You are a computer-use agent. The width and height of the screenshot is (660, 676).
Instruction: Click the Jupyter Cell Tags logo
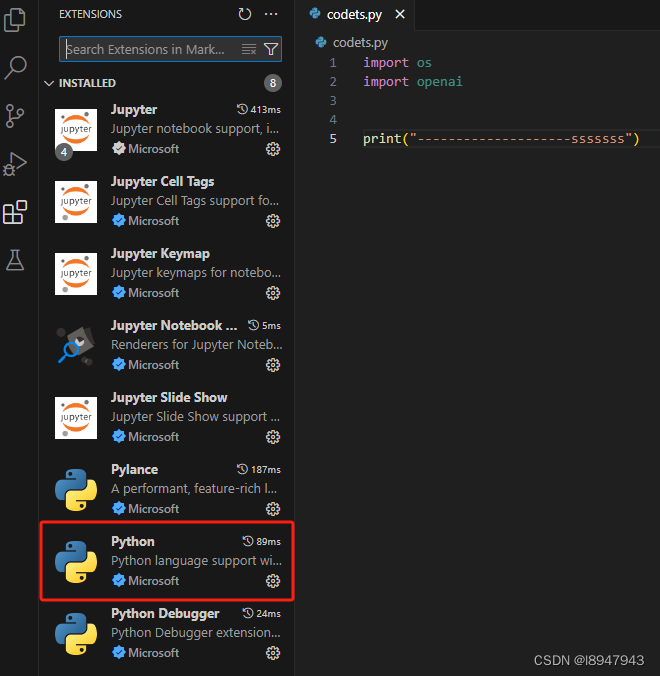pos(76,202)
